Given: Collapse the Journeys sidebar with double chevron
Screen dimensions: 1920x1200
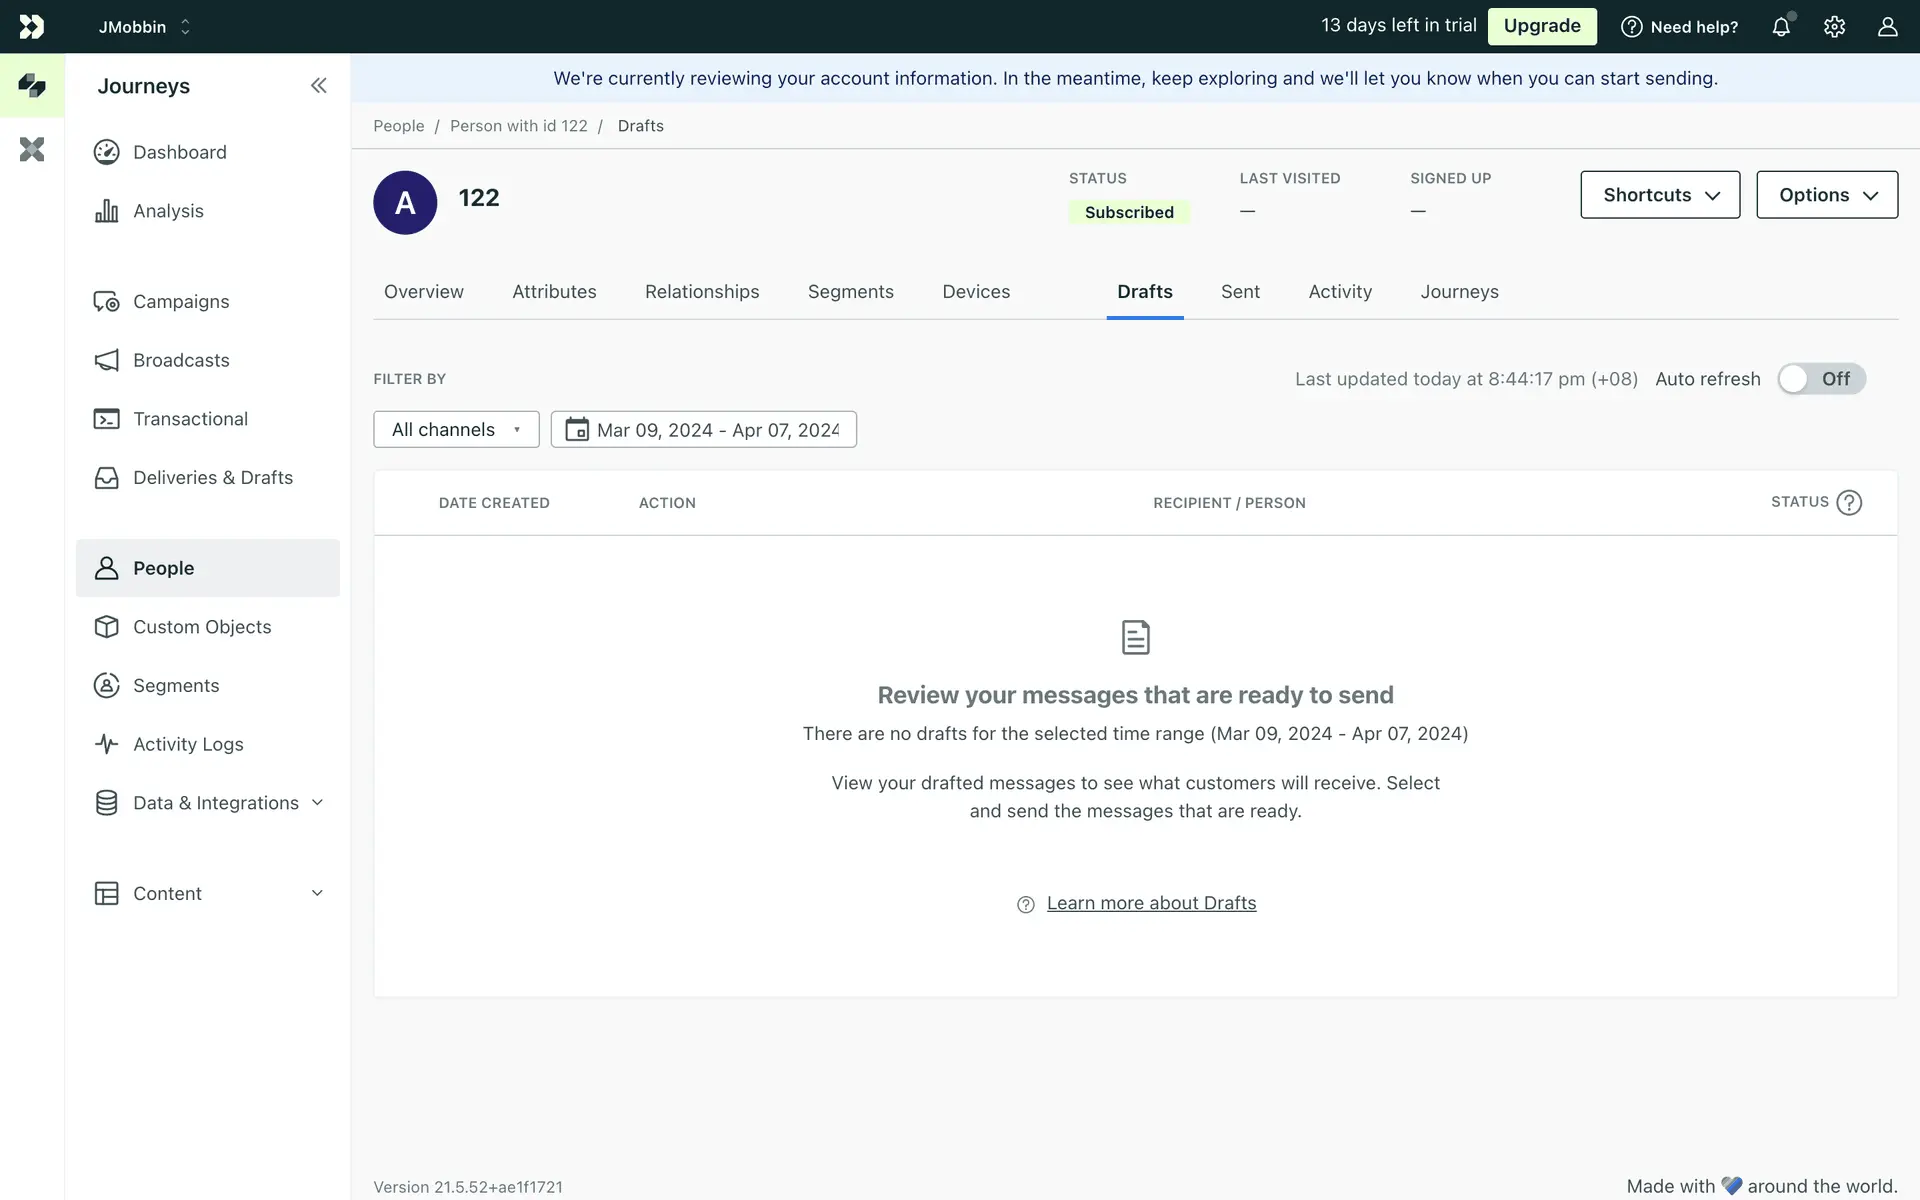Looking at the screenshot, I should (318, 86).
